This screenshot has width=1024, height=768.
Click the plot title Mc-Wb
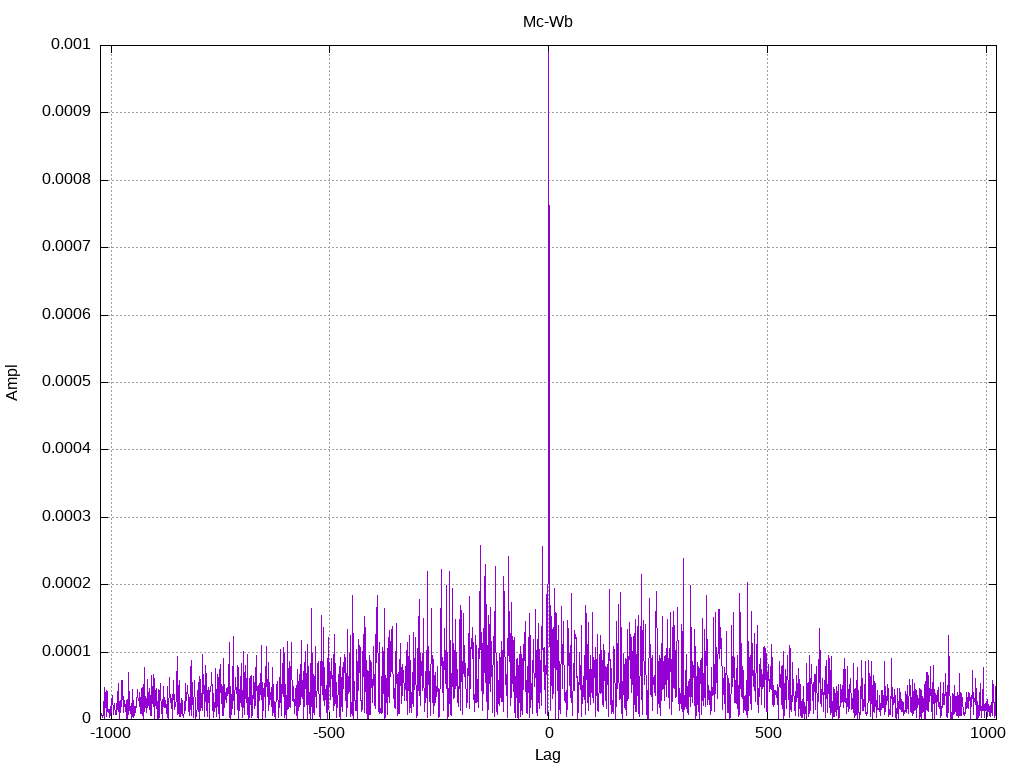(547, 21)
